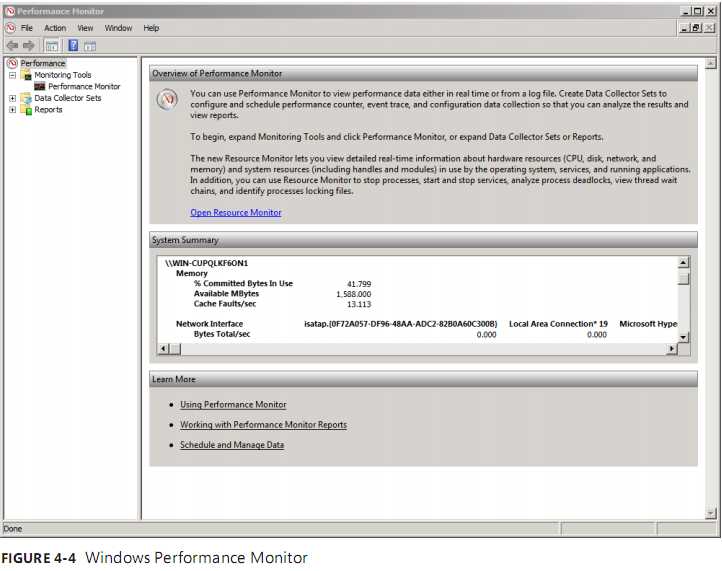Viewport: 722px width, 571px height.
Task: Open the Help icon in the toolbar
Action: tap(73, 45)
